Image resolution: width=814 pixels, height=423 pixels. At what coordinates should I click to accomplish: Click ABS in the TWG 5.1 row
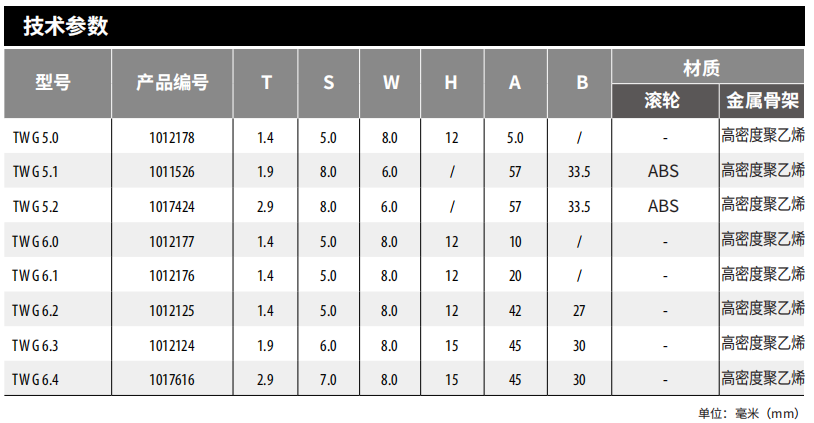tap(663, 172)
